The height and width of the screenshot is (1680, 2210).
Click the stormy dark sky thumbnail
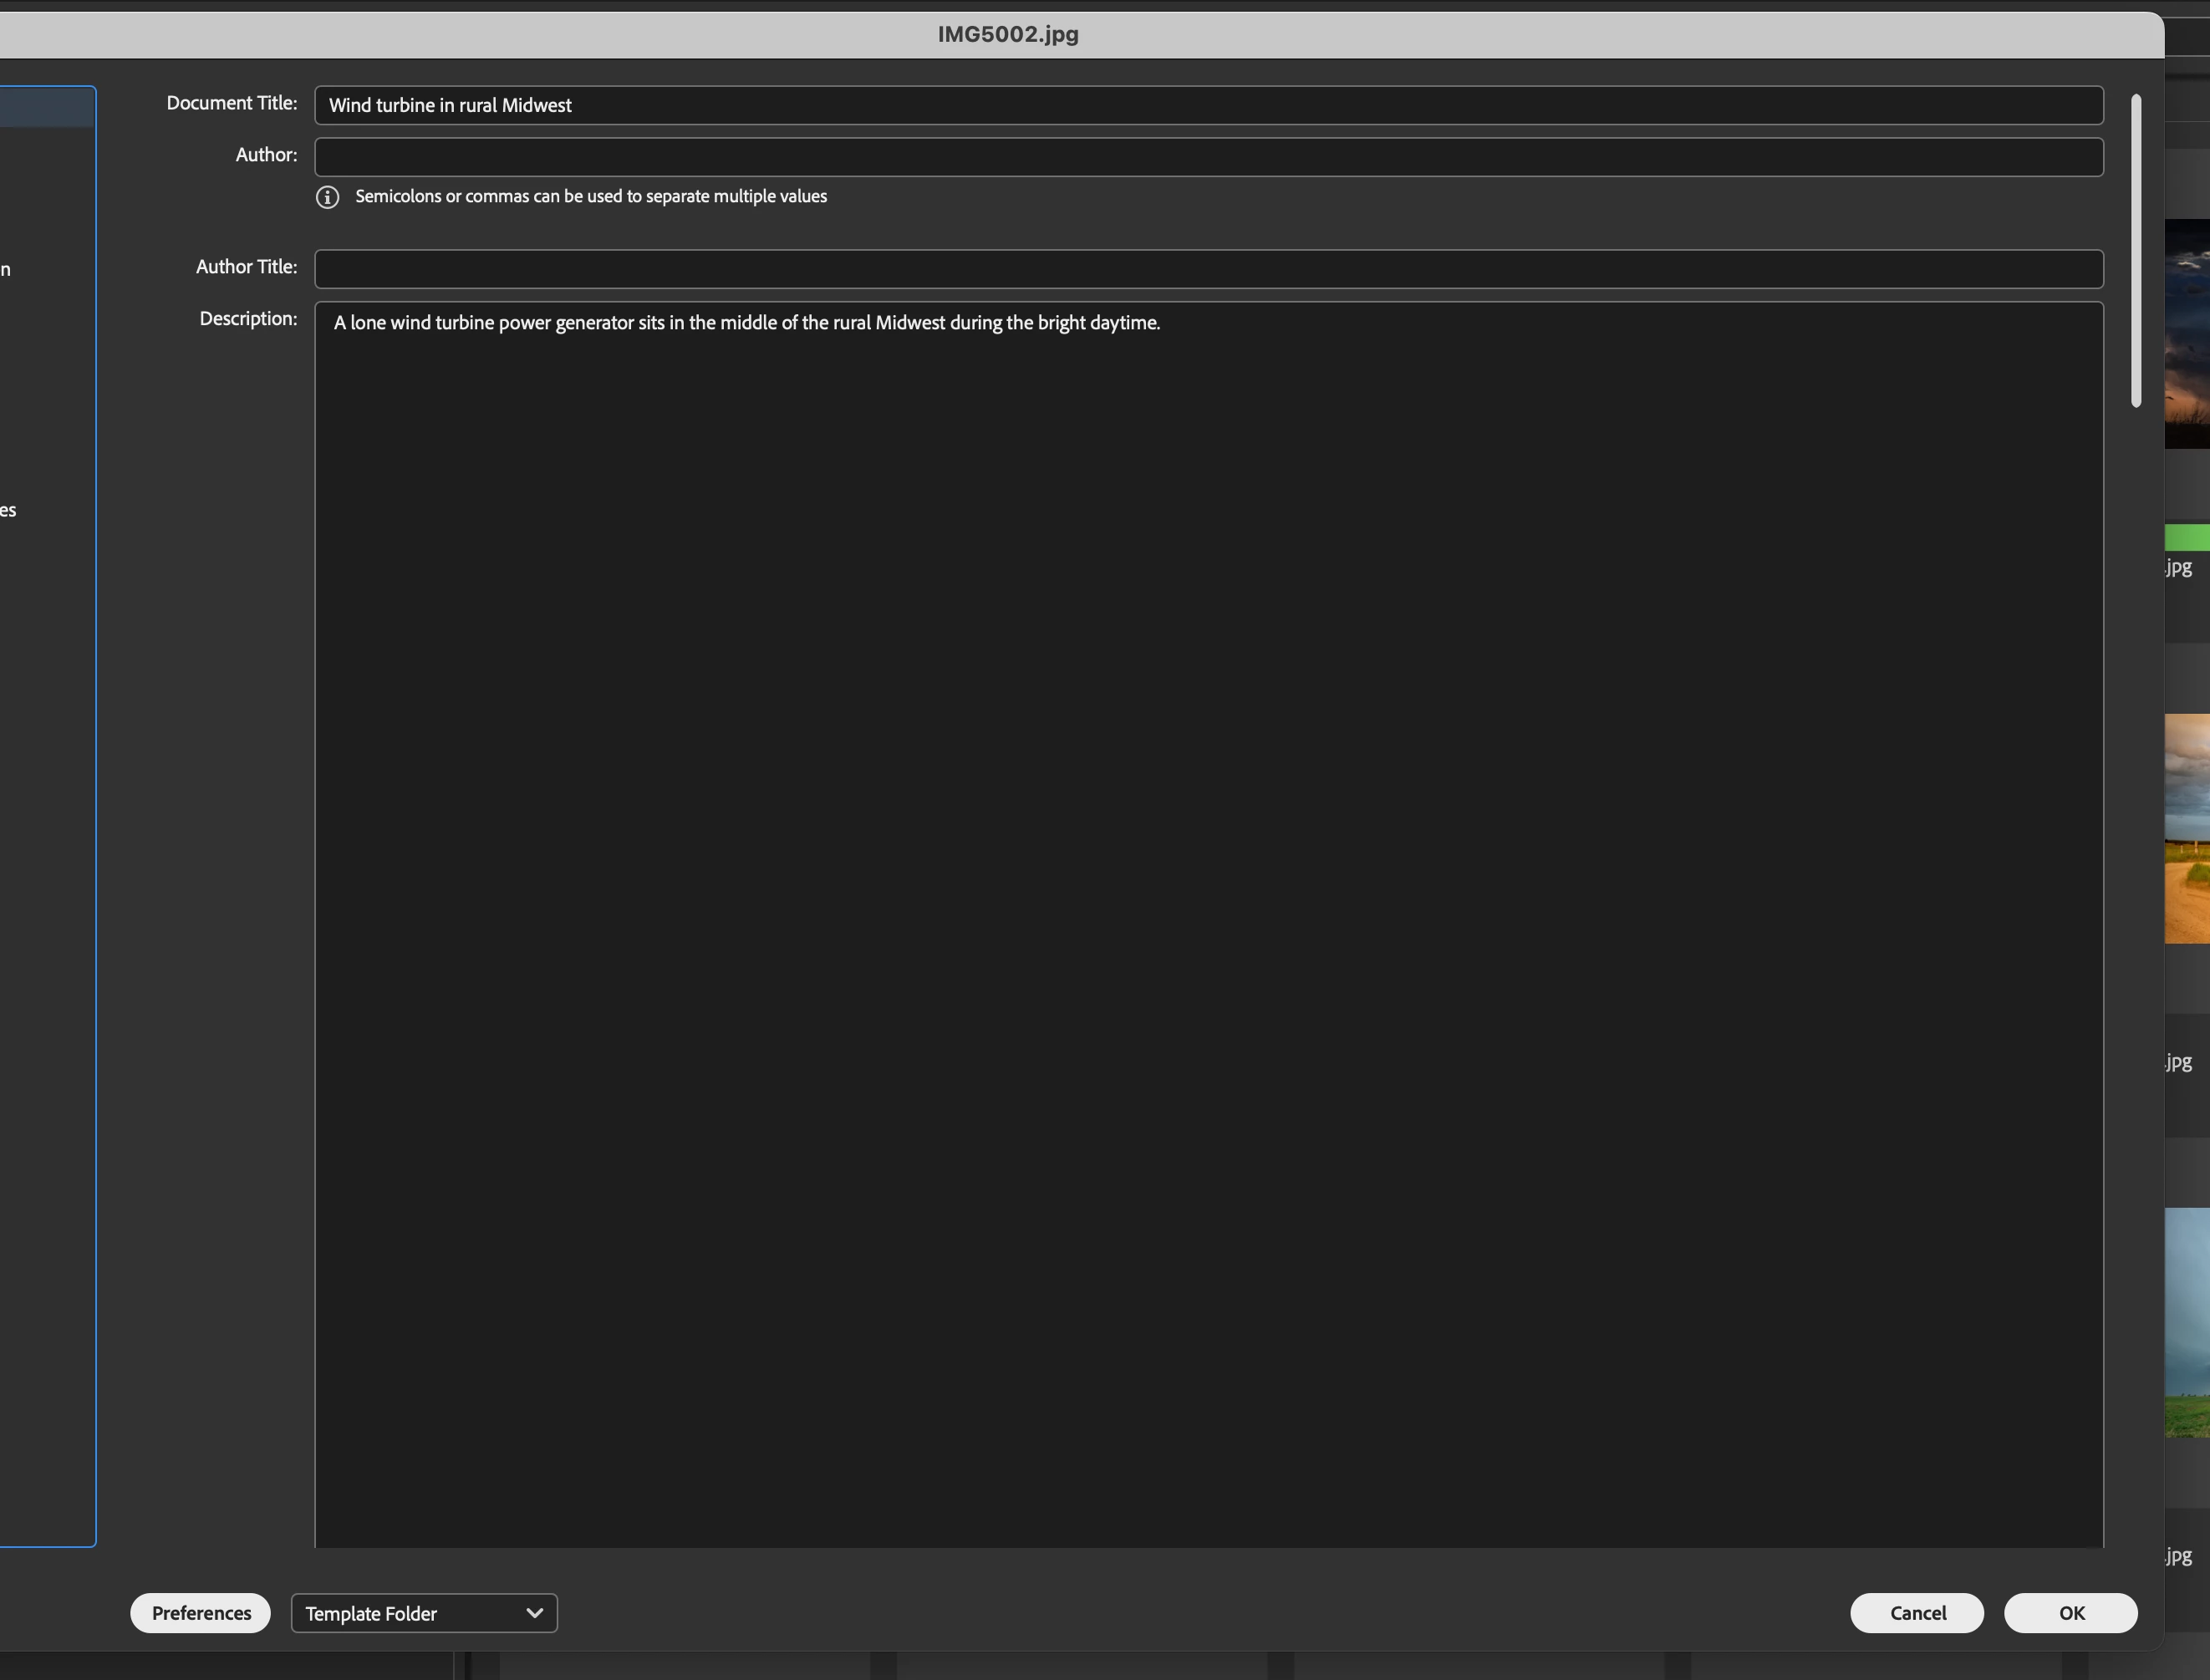pos(2187,333)
